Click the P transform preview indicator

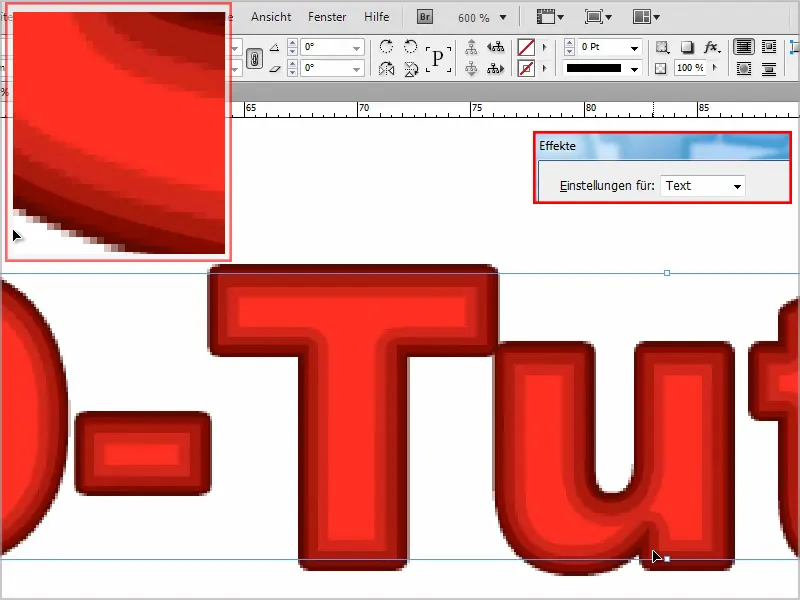[x=438, y=59]
